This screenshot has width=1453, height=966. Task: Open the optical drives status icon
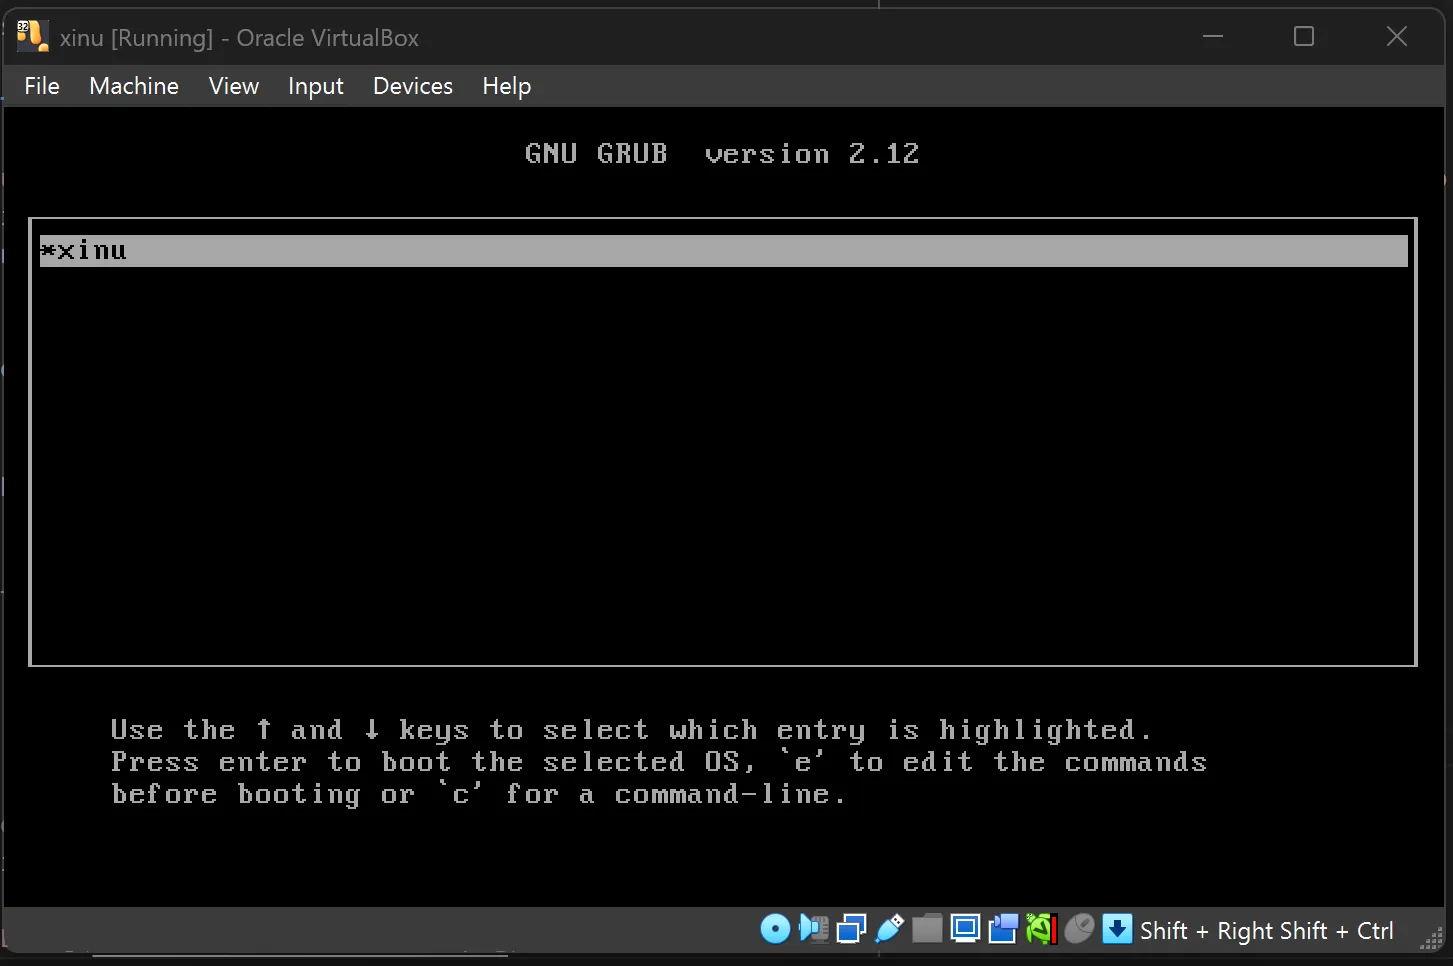click(775, 929)
